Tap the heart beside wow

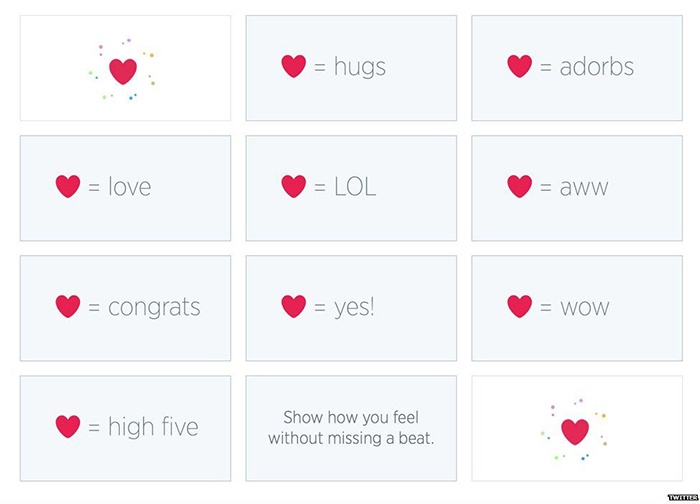pyautogui.click(x=520, y=306)
